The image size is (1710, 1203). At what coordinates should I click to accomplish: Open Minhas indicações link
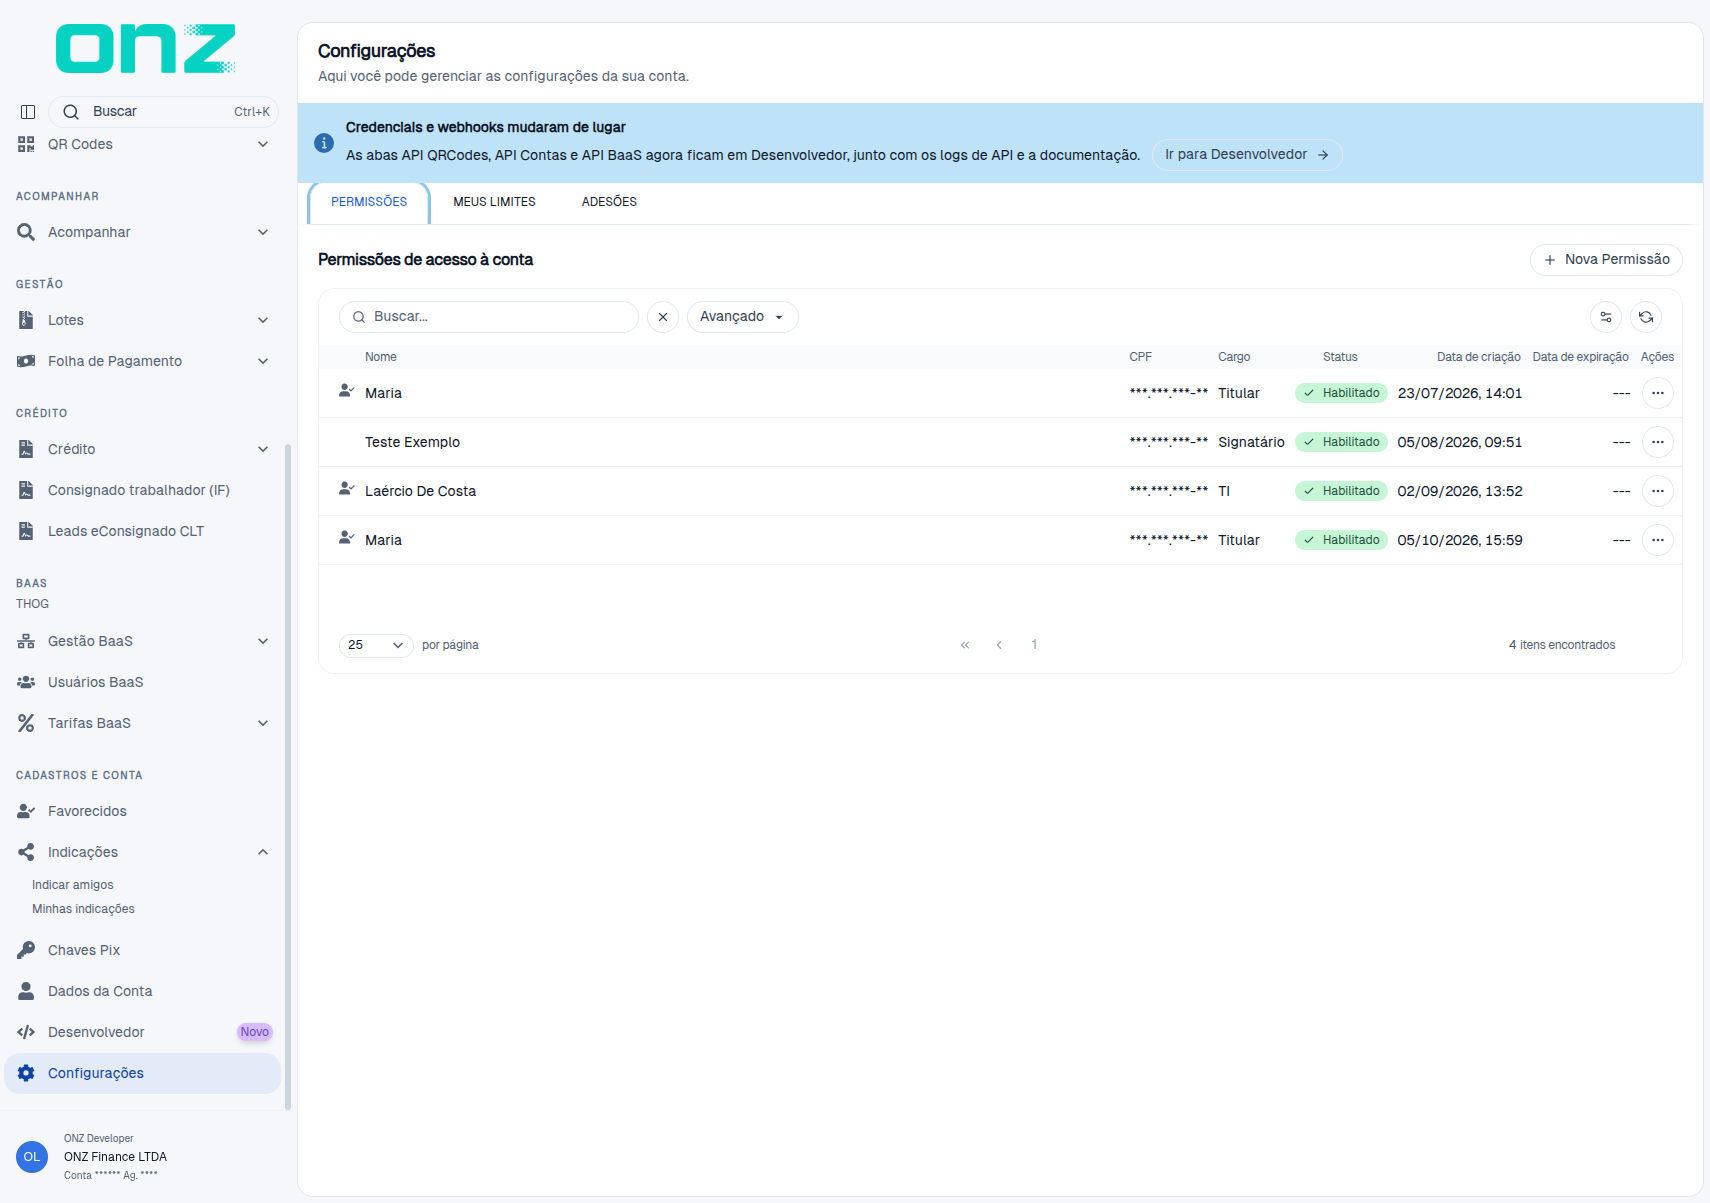click(83, 909)
